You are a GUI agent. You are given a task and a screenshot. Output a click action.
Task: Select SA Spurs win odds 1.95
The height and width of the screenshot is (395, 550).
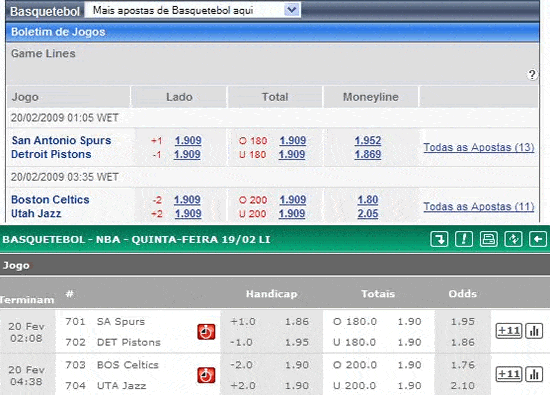[463, 322]
